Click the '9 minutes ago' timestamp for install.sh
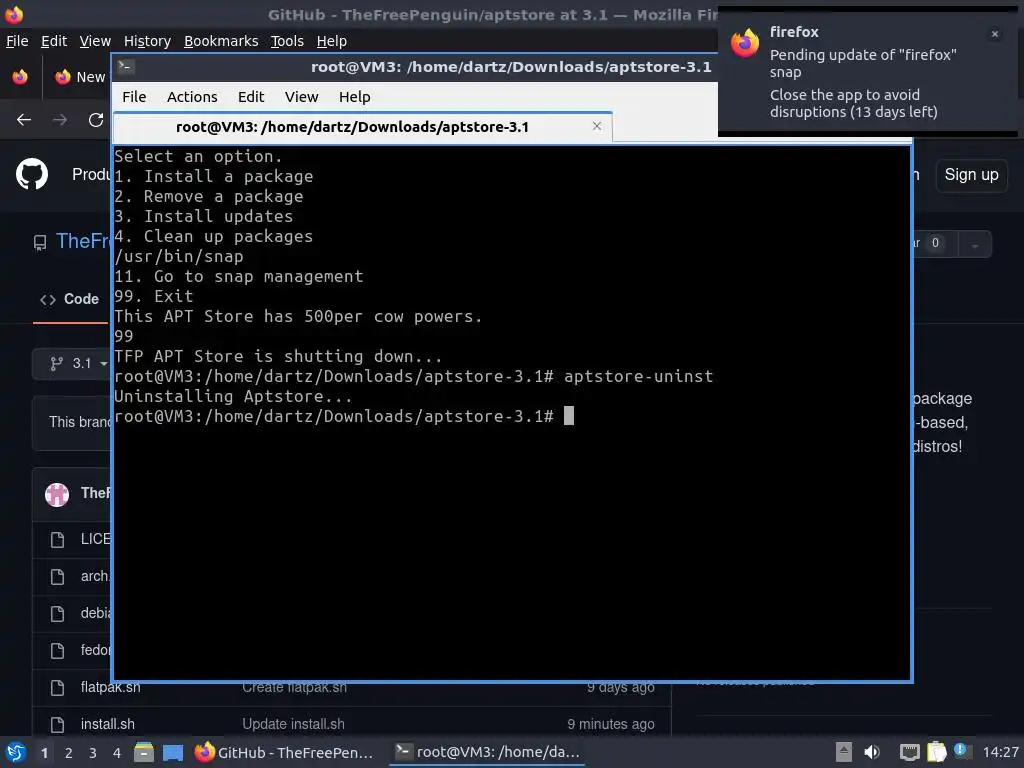This screenshot has height=768, width=1024. coord(611,724)
